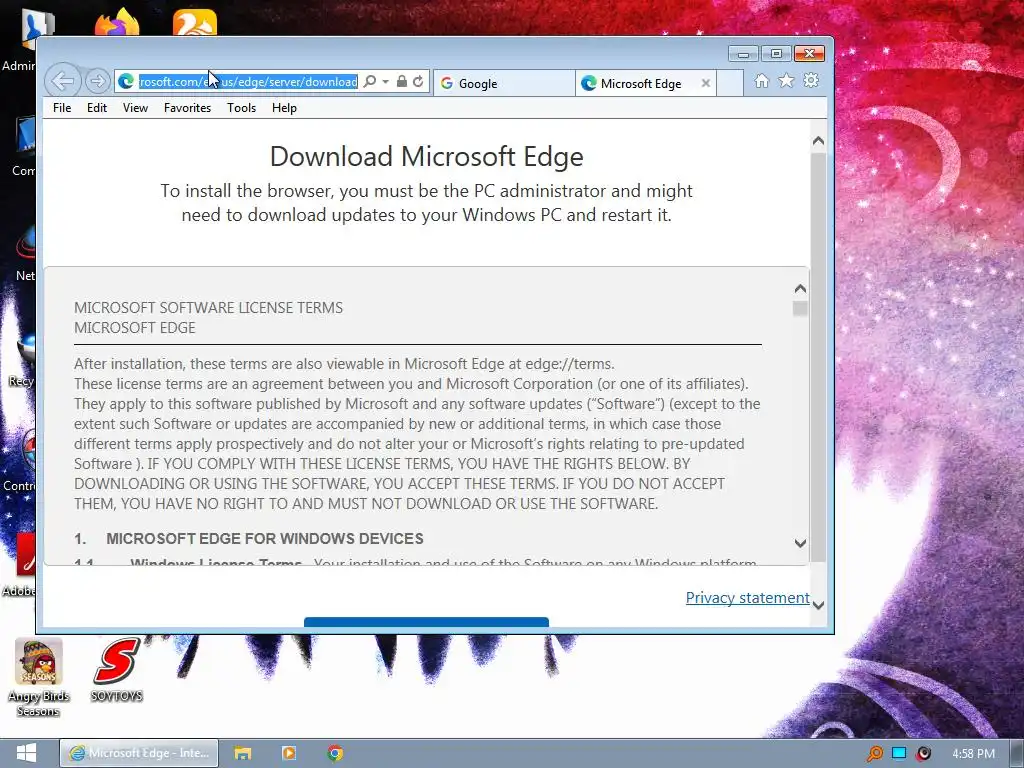Click the blue monitor tray icon
1024x768 pixels.
[899, 753]
